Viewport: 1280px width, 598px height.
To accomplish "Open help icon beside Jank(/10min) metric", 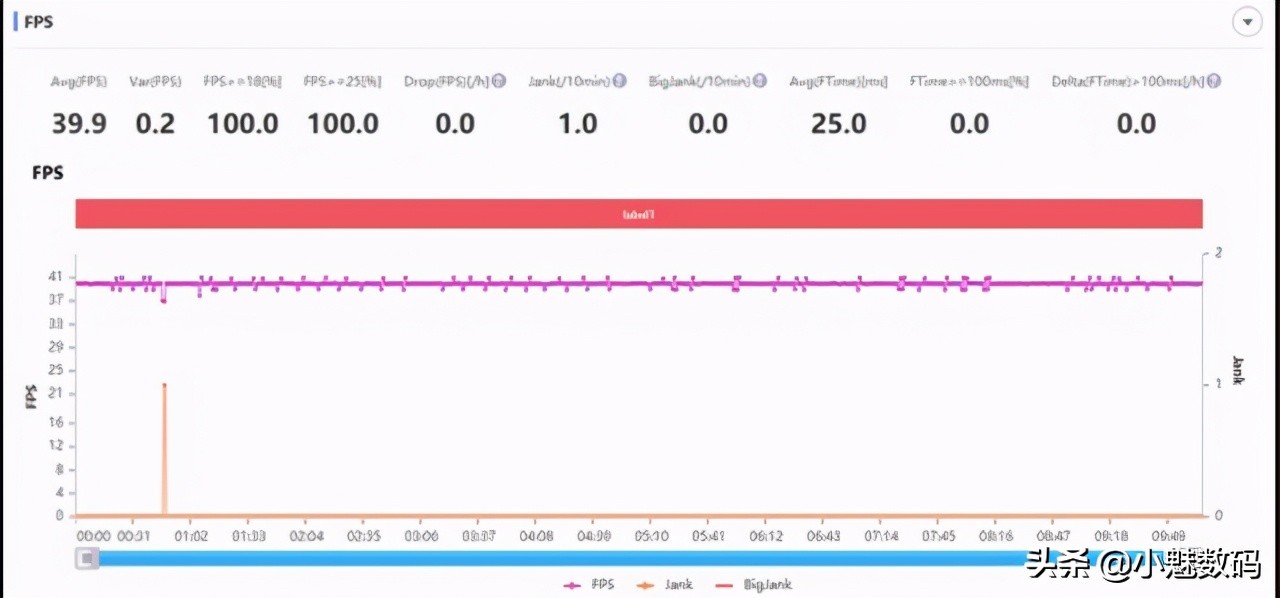I will point(620,81).
